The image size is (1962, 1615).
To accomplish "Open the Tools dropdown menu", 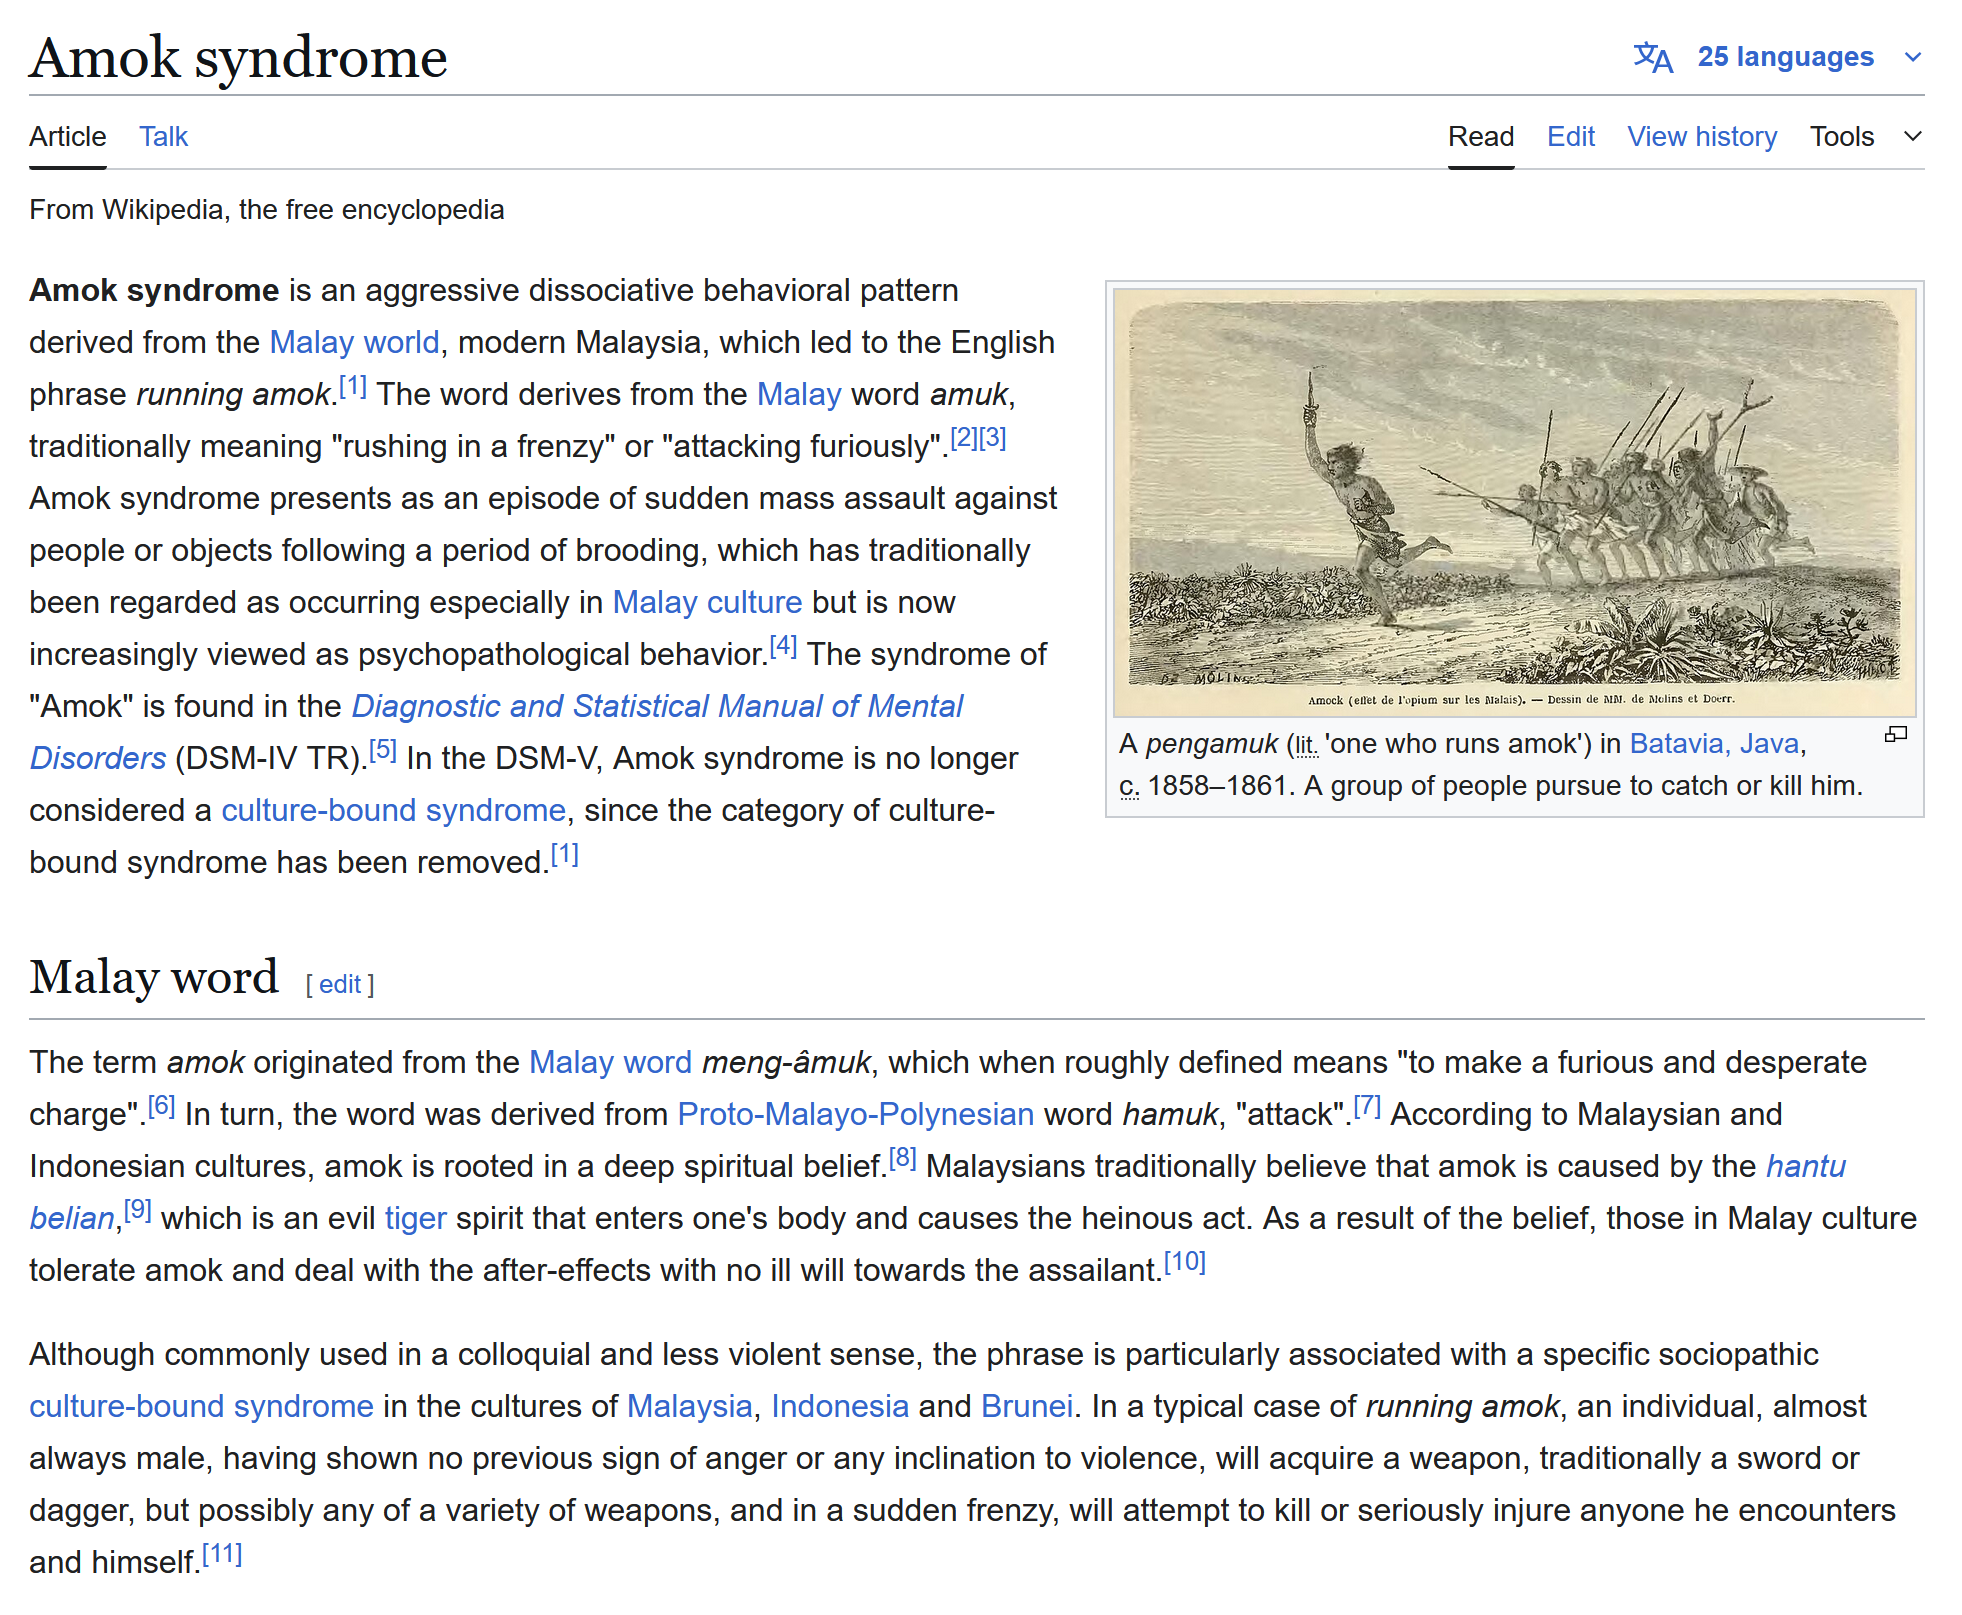I will [x=1841, y=137].
